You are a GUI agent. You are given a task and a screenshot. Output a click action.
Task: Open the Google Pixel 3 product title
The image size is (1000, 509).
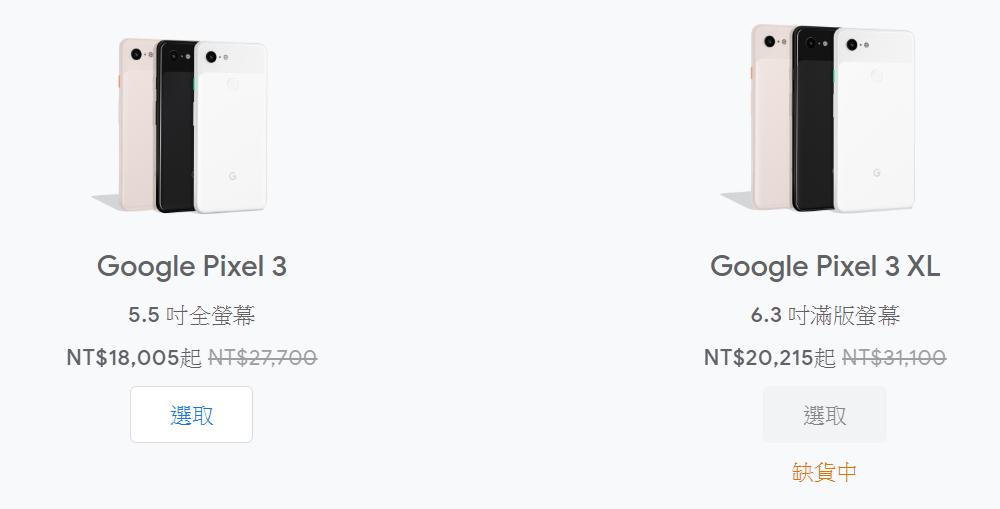coord(192,266)
